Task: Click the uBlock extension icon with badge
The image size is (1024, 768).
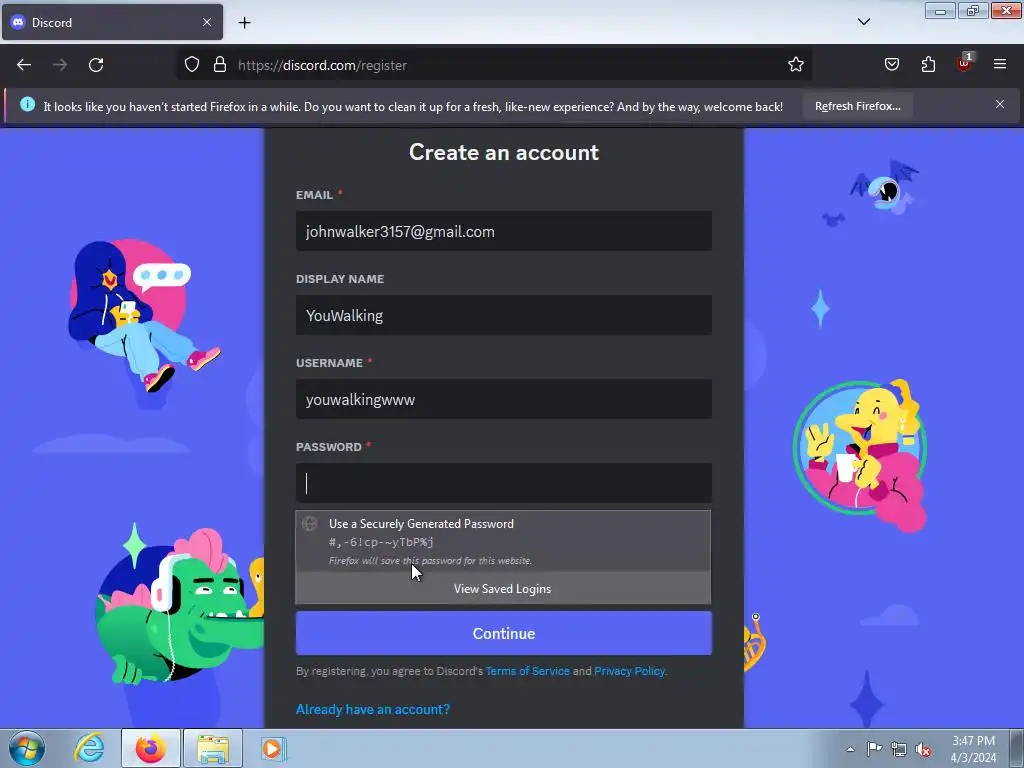Action: [964, 63]
